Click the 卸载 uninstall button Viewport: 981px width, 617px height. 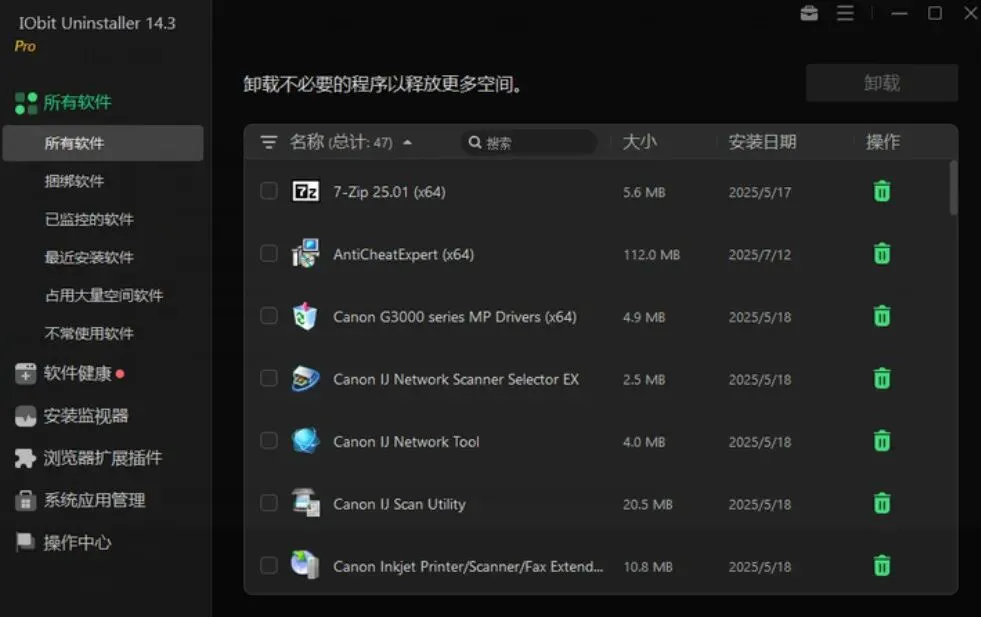click(882, 83)
